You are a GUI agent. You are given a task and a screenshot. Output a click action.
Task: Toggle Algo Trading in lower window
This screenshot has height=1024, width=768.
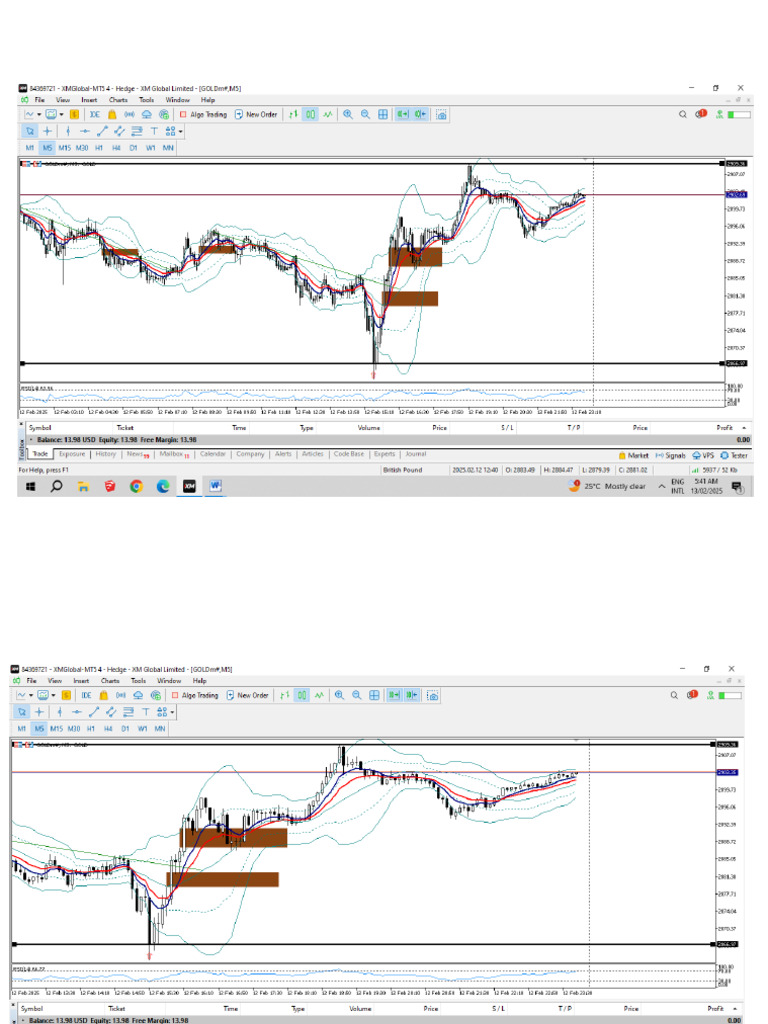click(x=195, y=695)
